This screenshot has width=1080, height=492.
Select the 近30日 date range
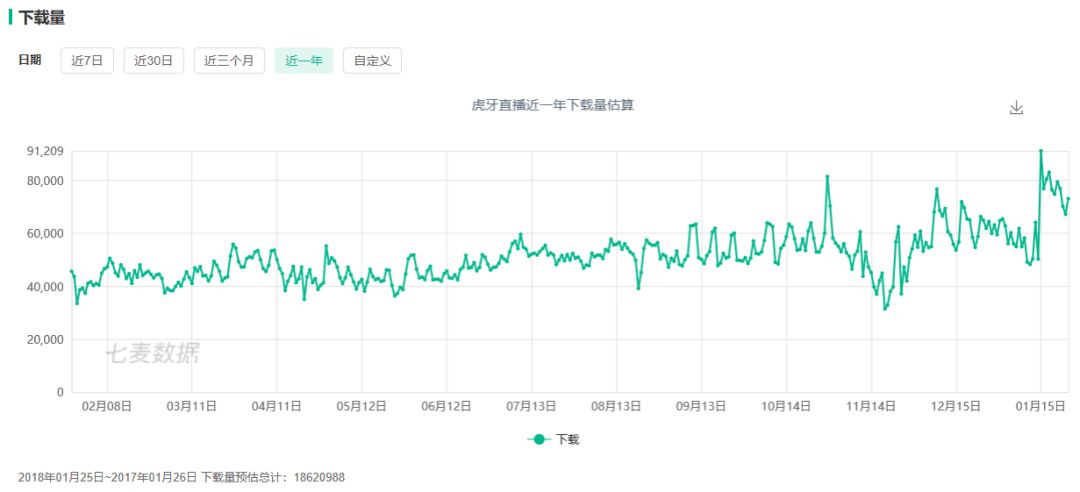(x=154, y=60)
